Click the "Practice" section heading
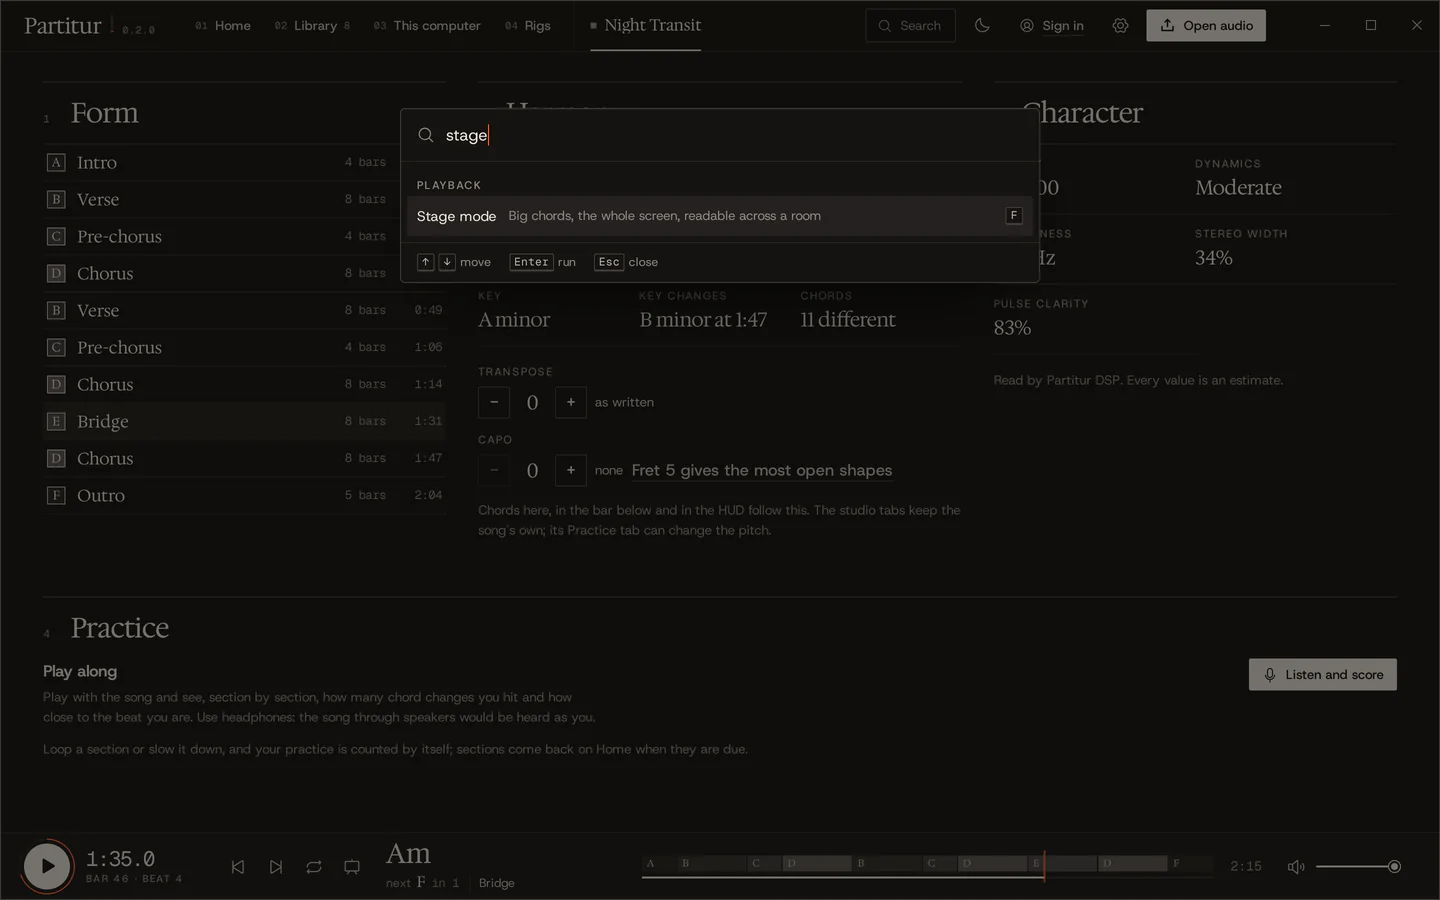1440x900 pixels. coord(120,628)
